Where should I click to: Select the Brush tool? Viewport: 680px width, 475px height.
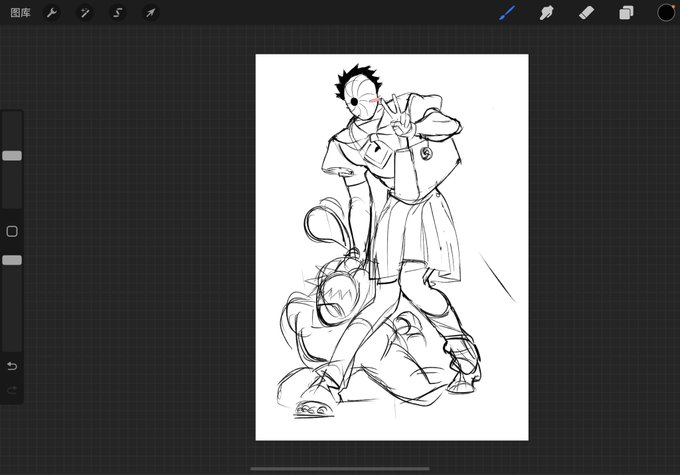click(507, 13)
